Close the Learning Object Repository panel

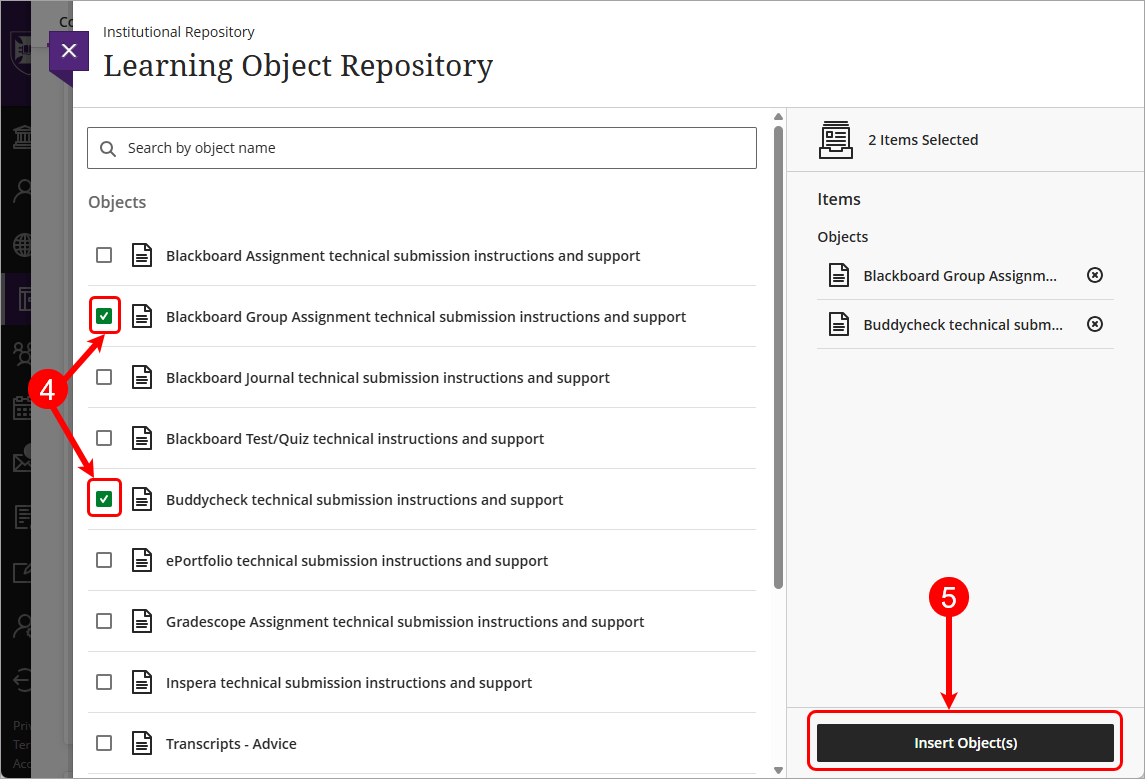click(x=69, y=50)
